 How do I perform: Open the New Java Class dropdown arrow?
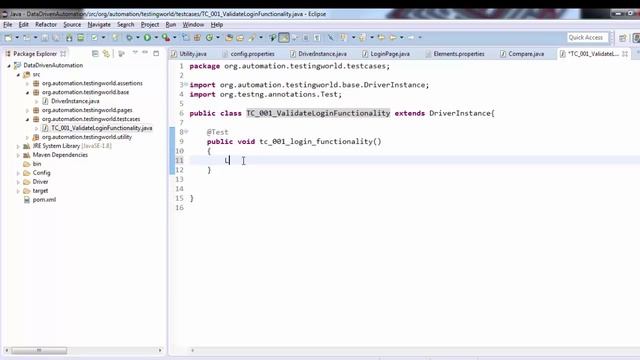click(218, 38)
